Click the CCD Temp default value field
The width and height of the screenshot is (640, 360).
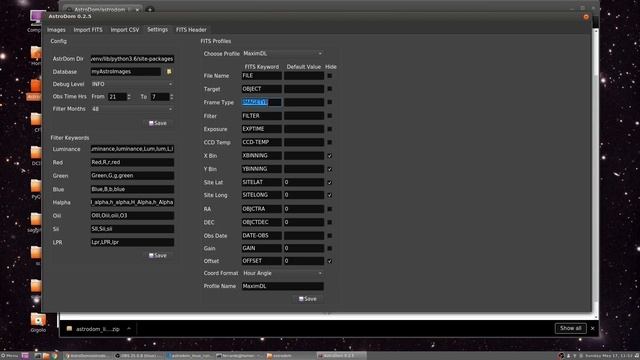tap(304, 142)
